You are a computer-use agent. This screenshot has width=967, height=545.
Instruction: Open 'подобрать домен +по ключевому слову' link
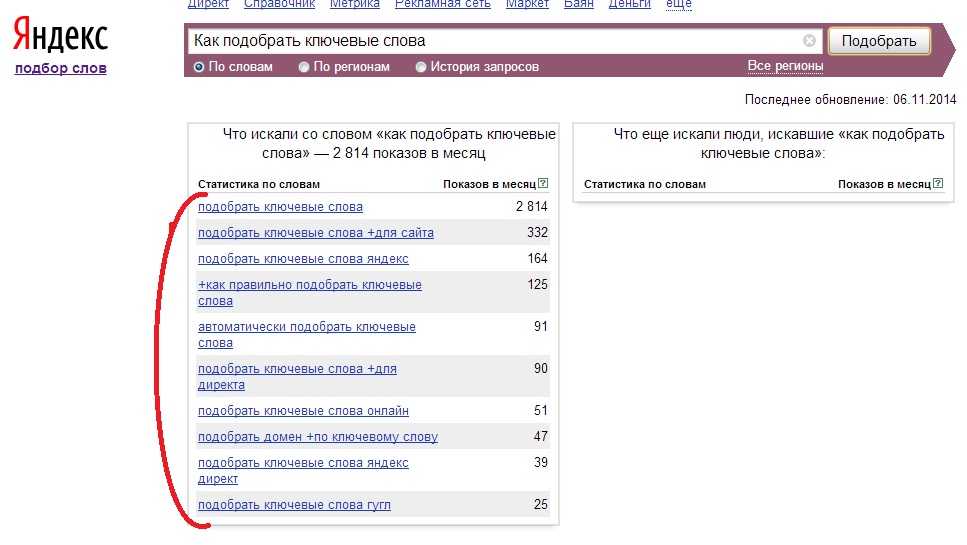tap(318, 436)
